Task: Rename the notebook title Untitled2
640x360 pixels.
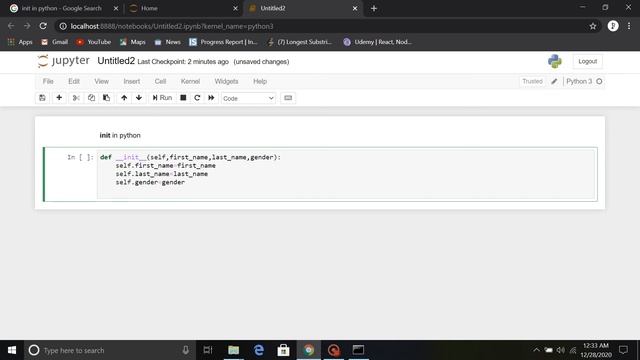Action: 116,61
